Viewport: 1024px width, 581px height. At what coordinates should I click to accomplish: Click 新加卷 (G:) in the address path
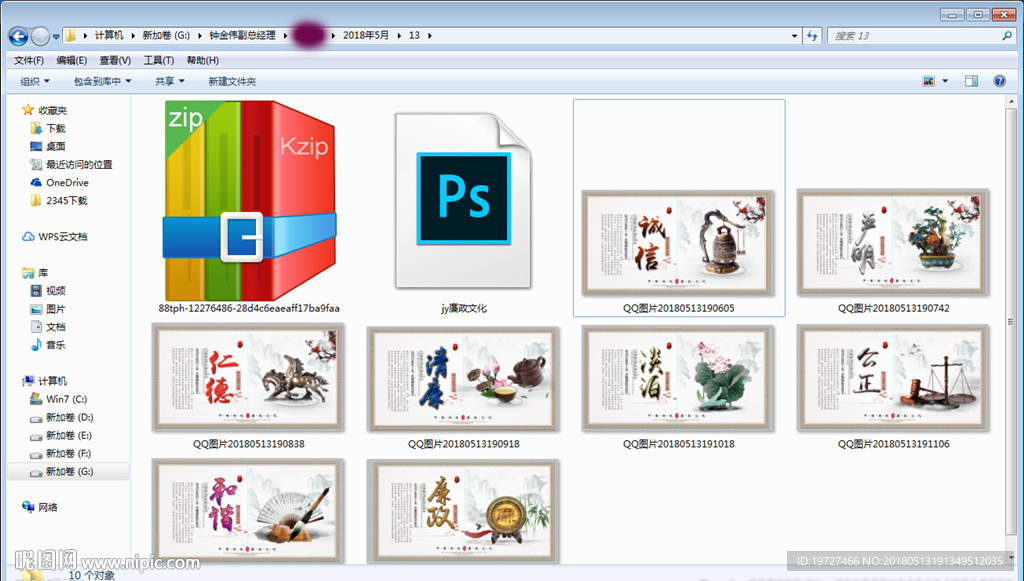click(166, 35)
